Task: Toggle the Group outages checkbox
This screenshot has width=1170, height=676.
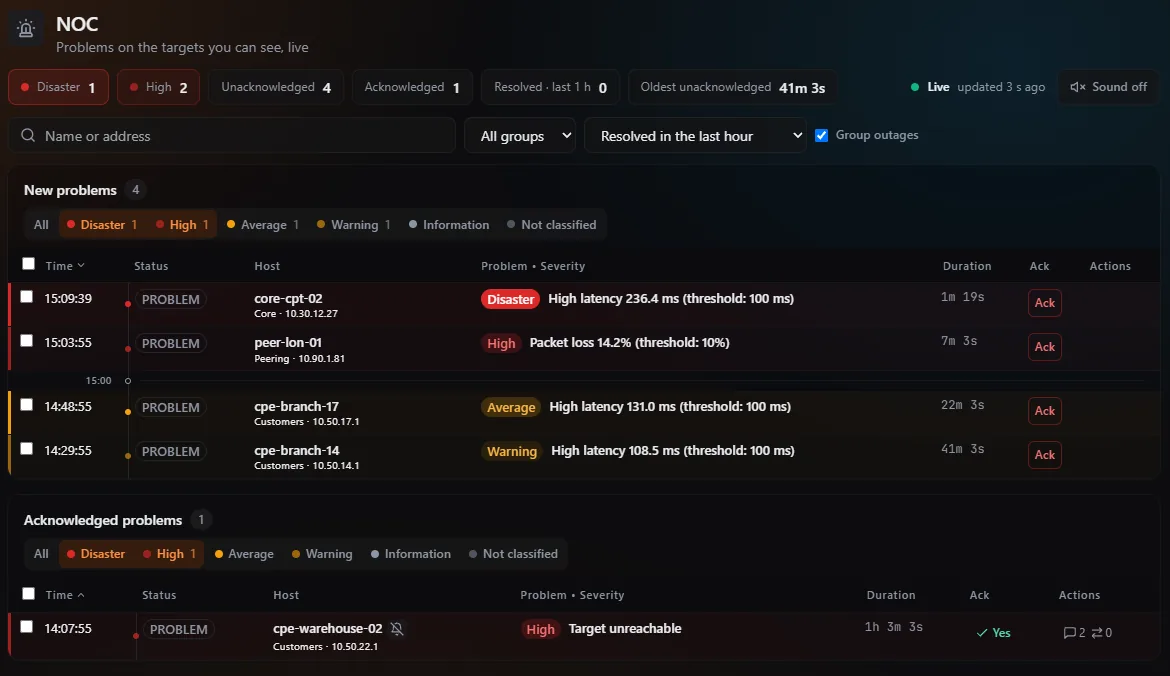Action: click(x=822, y=135)
